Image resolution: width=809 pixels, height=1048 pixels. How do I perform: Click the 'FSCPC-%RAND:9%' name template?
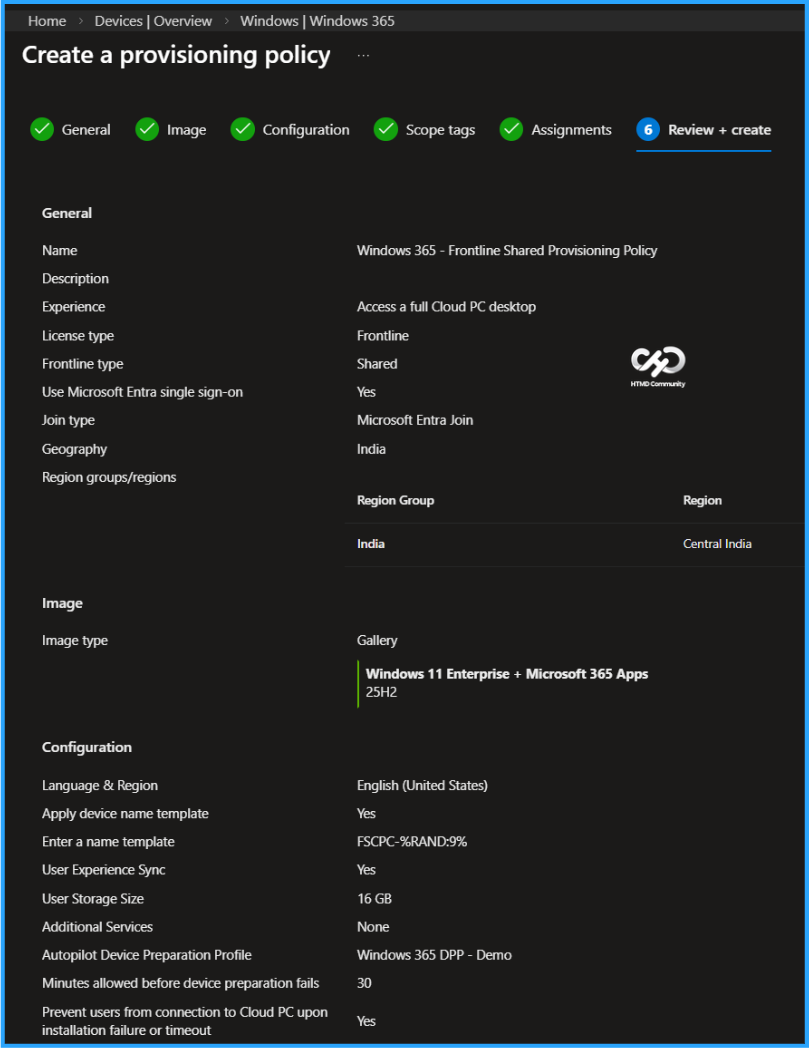click(x=412, y=842)
